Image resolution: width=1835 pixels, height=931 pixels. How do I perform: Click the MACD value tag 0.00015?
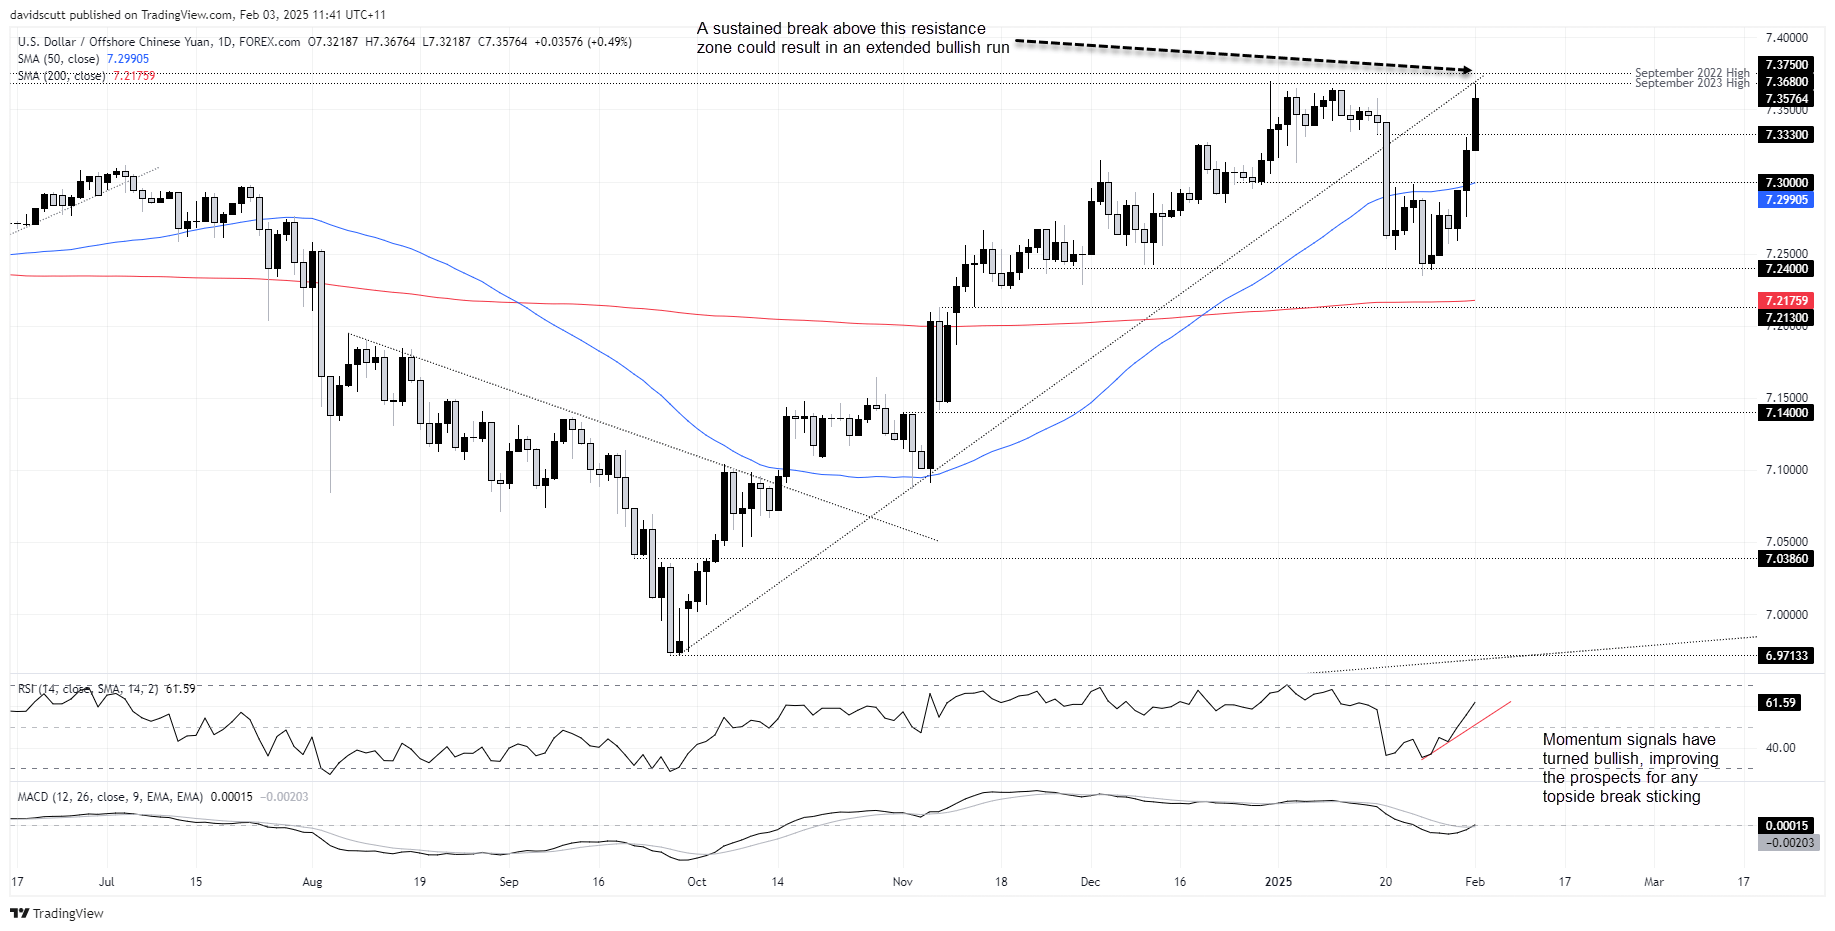coord(1786,826)
